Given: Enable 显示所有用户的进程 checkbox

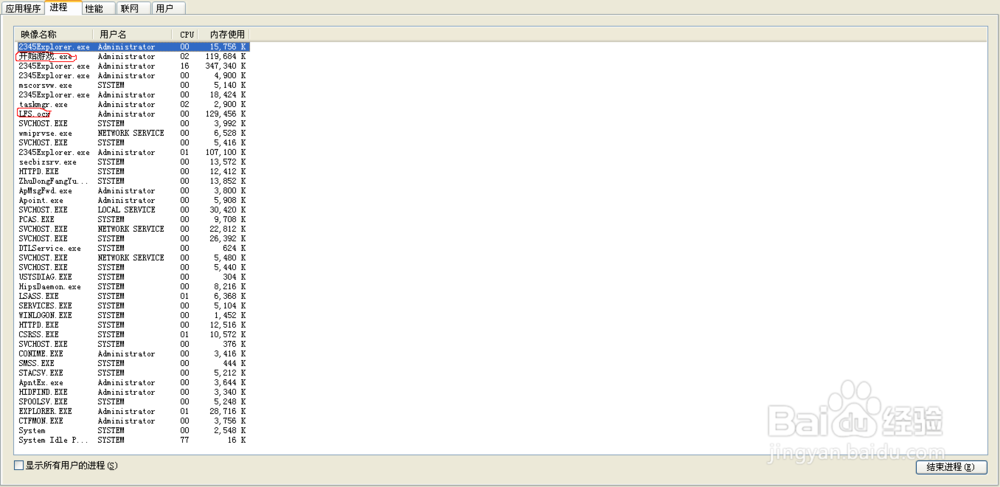Looking at the screenshot, I should [x=19, y=465].
